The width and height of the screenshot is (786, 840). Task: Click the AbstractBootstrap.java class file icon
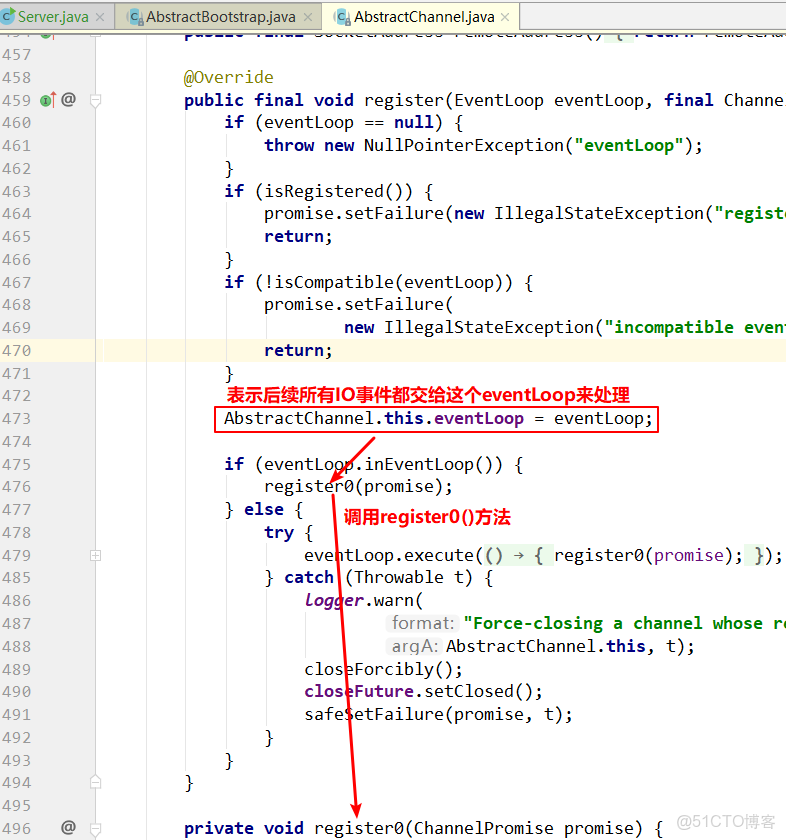(x=136, y=17)
